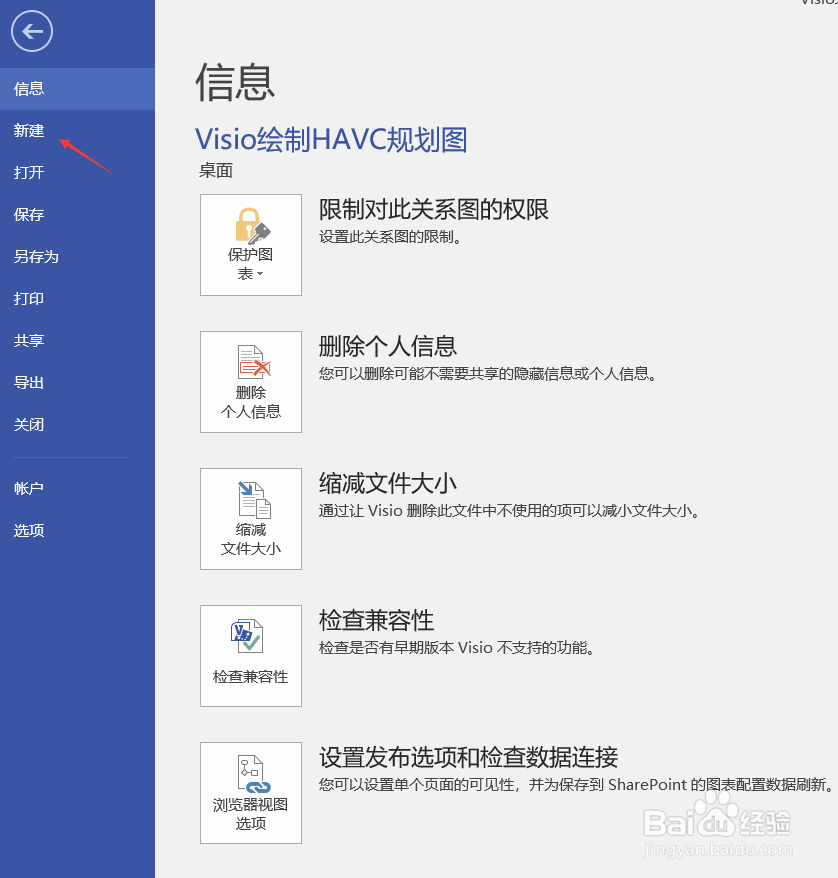Click the Reduce File Size document icon
Image resolution: width=838 pixels, height=878 pixels.
[254, 499]
